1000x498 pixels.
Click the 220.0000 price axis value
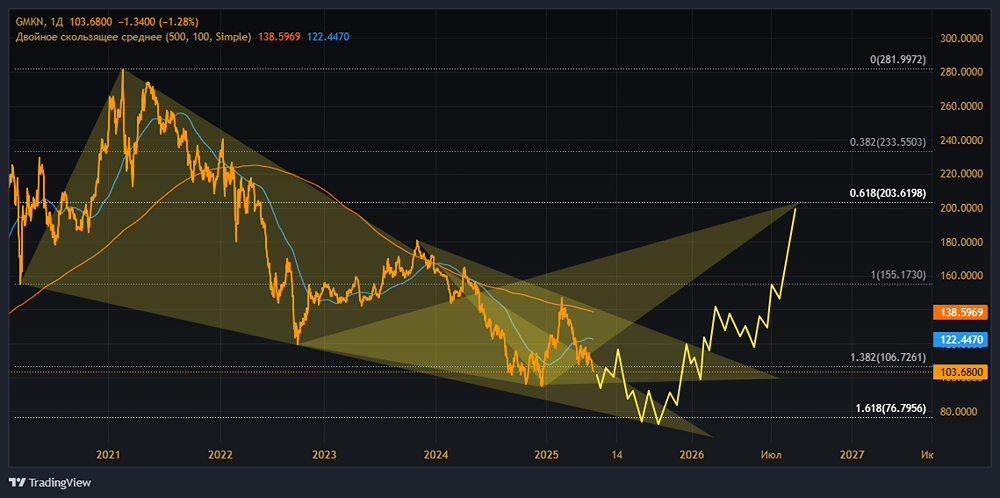[x=962, y=174]
